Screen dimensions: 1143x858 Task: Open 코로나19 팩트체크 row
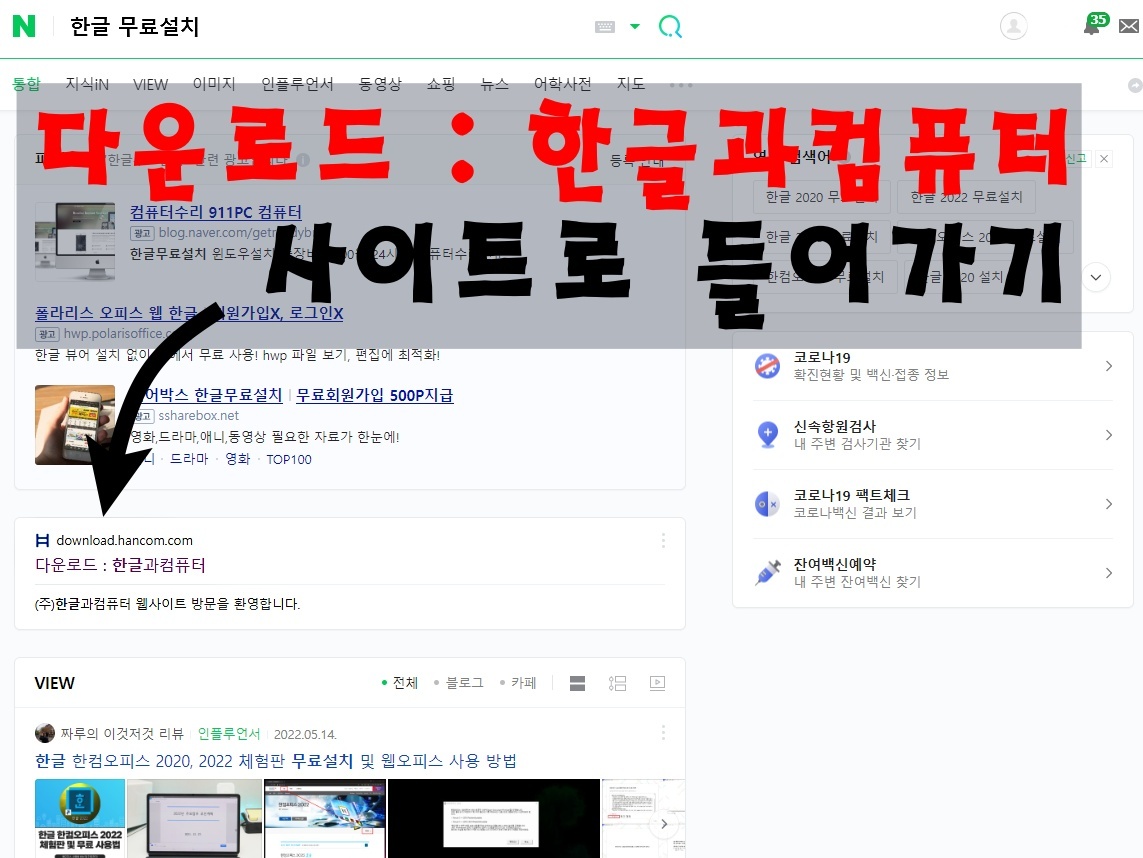(x=932, y=504)
